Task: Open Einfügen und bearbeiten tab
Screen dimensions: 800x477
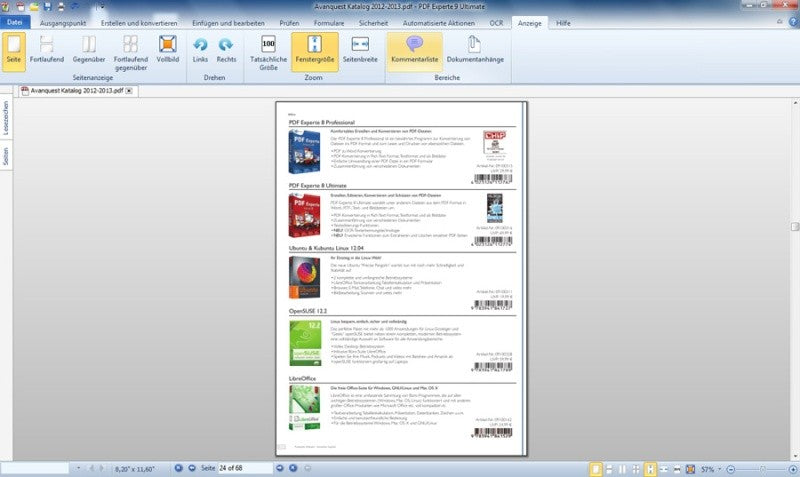Action: pos(228,23)
